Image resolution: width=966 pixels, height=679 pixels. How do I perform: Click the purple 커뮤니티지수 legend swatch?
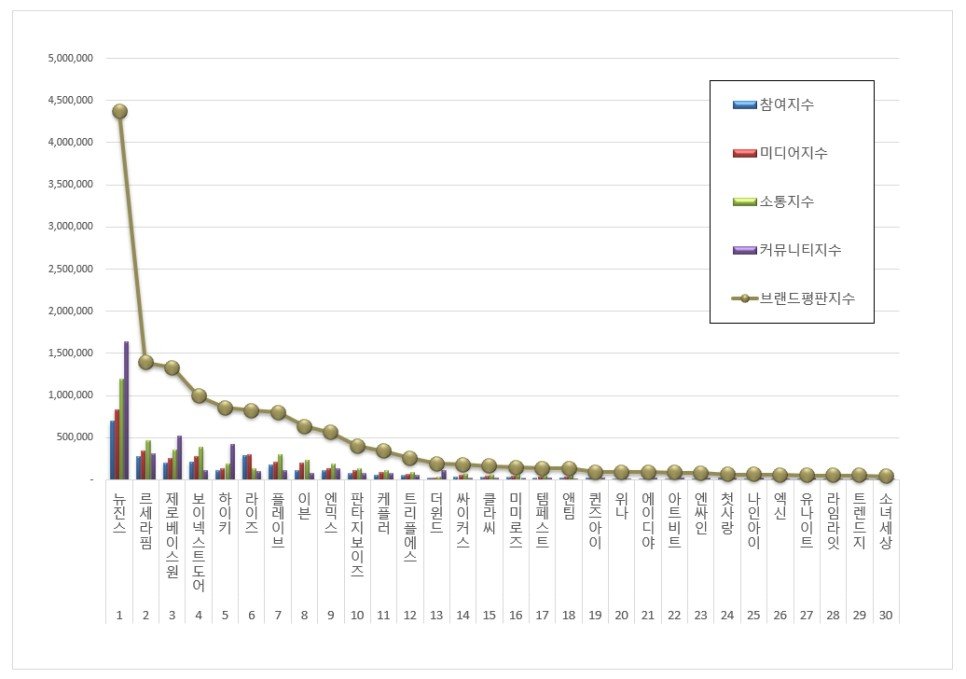744,250
